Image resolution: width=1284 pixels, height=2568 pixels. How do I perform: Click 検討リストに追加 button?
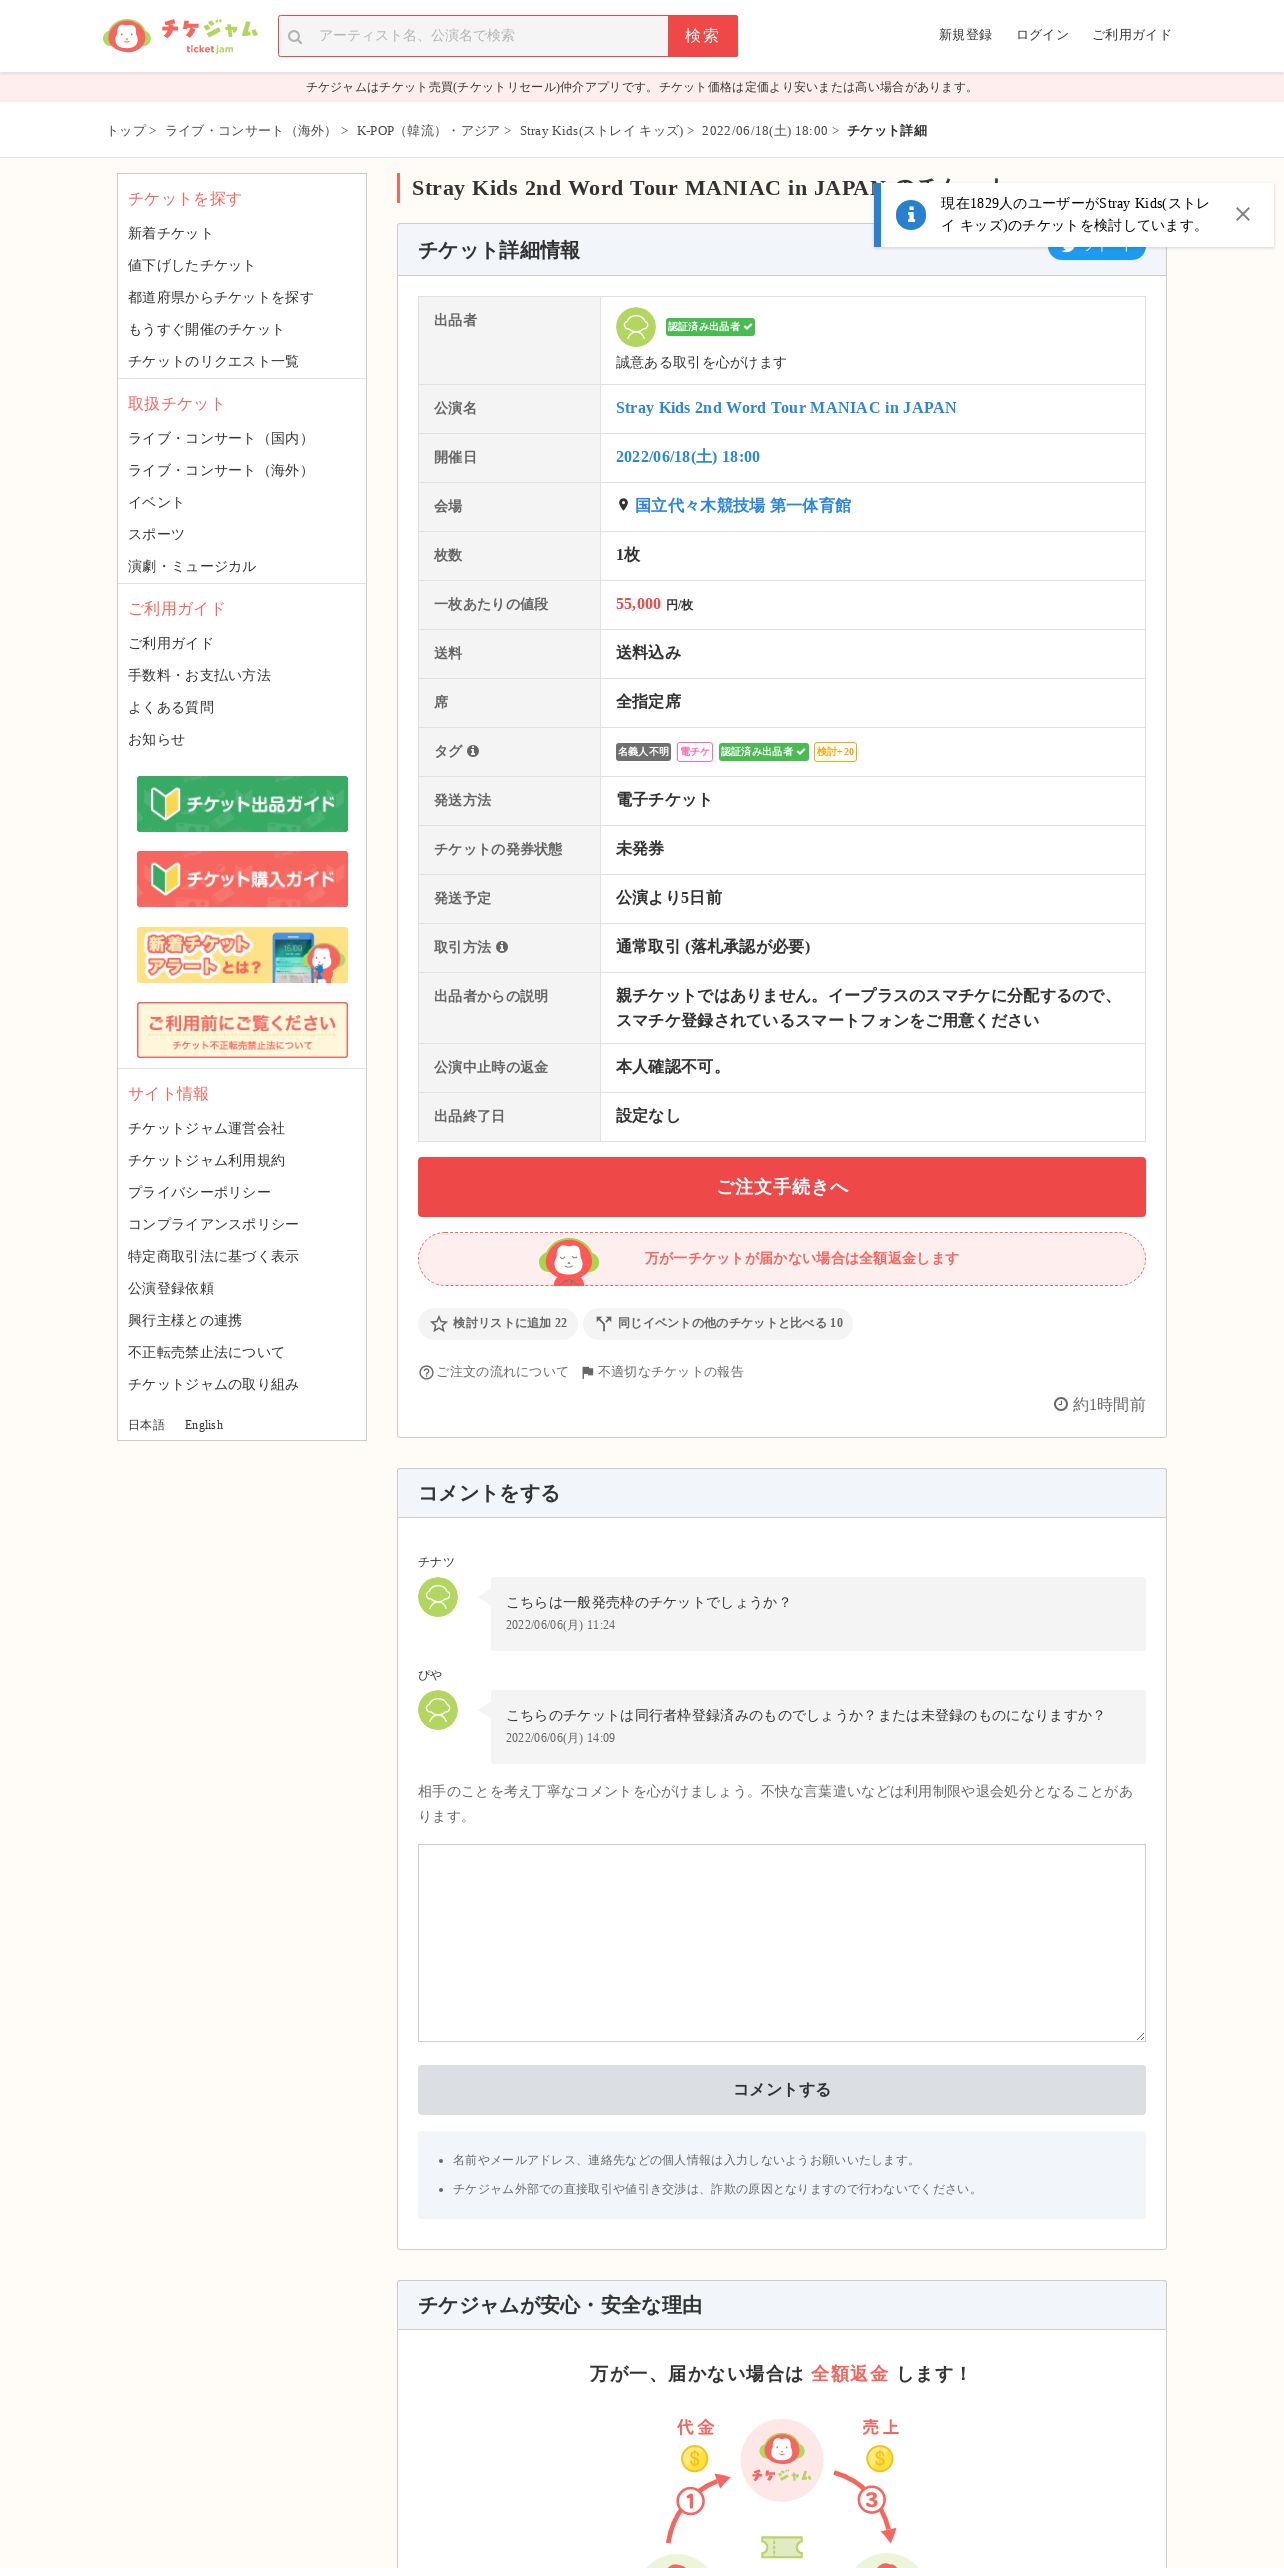(x=498, y=1323)
